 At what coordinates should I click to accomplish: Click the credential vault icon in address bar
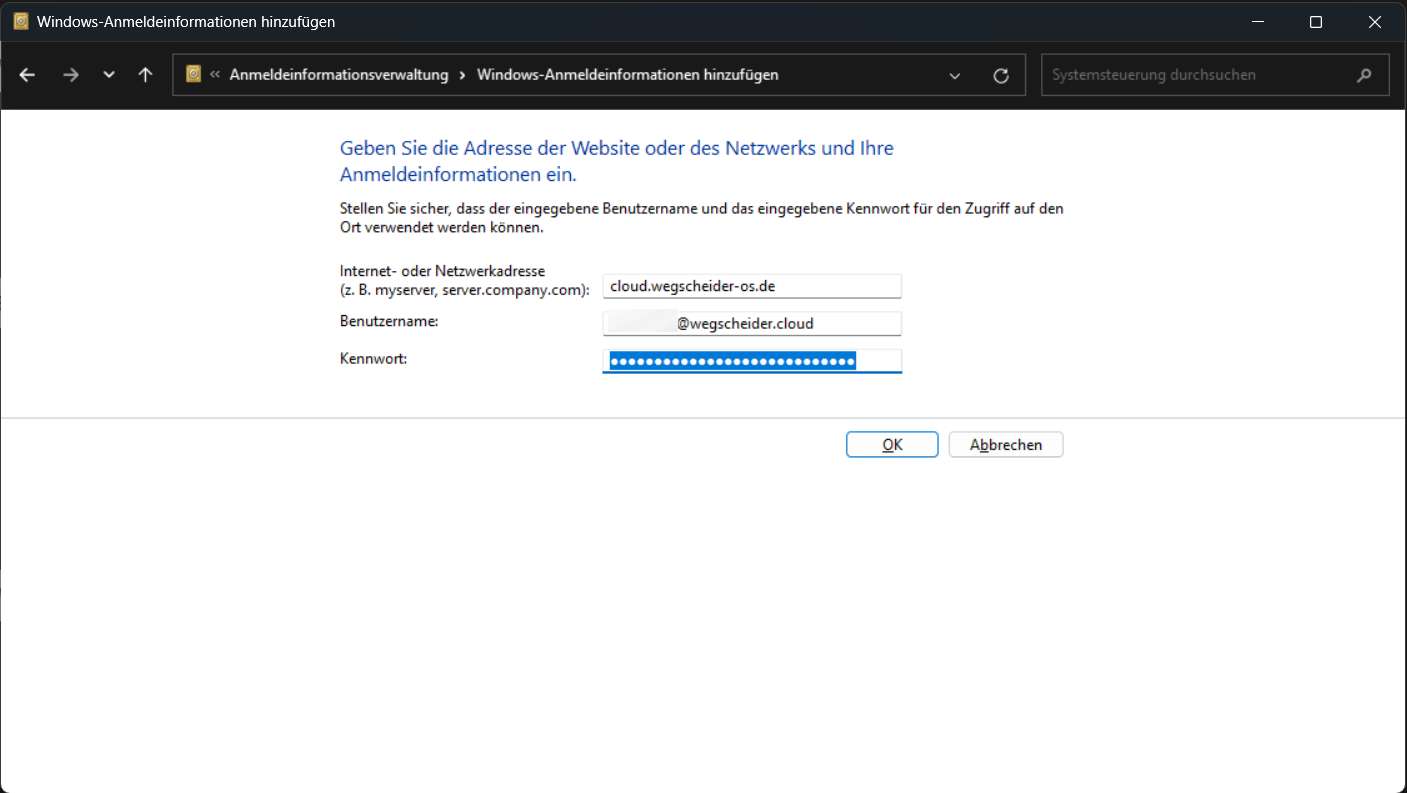tap(194, 74)
